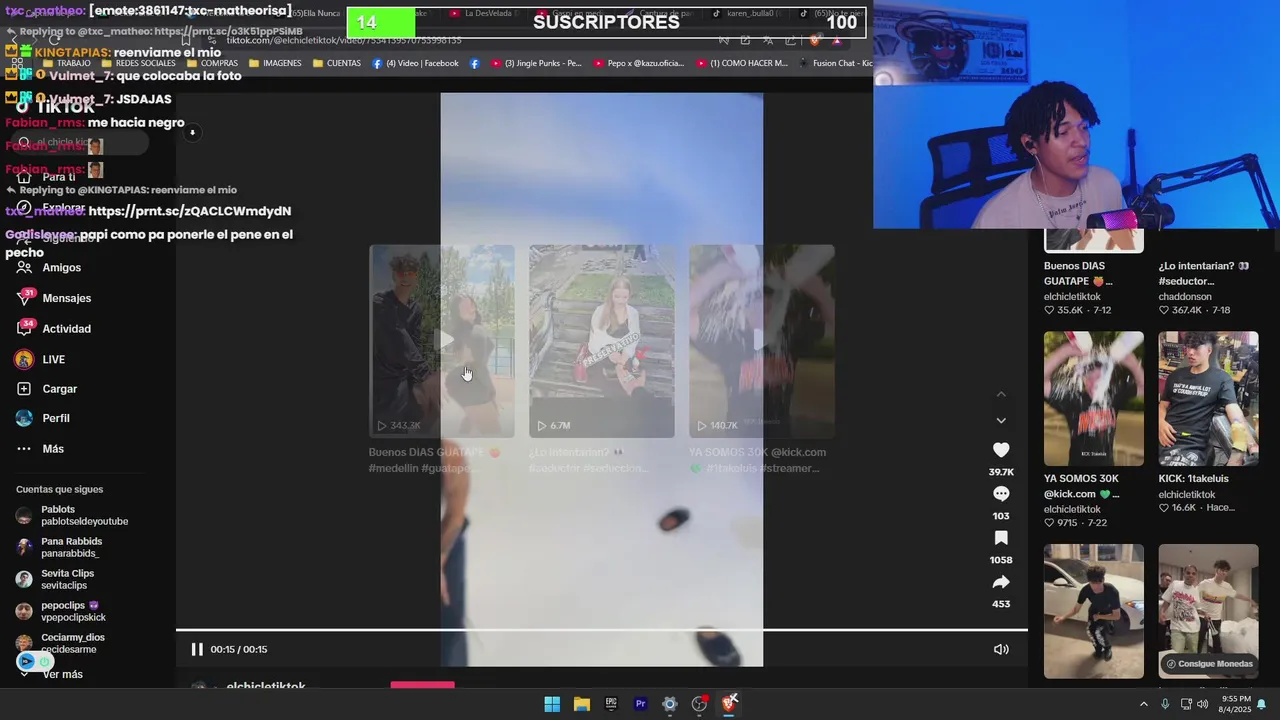Image resolution: width=1280 pixels, height=720 pixels.
Task: Click the Amigos people icon
Action: click(24, 268)
